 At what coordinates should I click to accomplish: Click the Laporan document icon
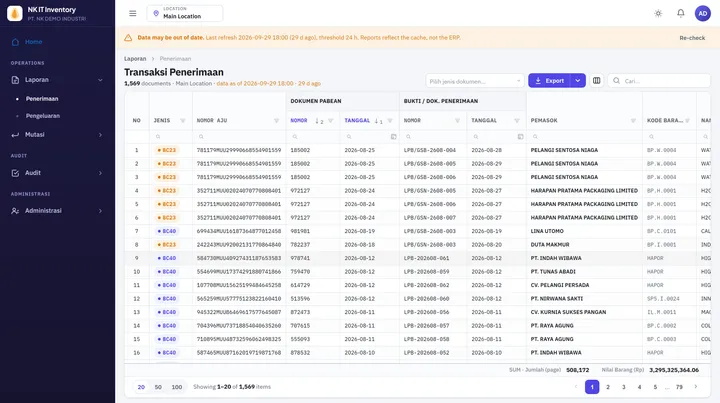click(x=15, y=80)
